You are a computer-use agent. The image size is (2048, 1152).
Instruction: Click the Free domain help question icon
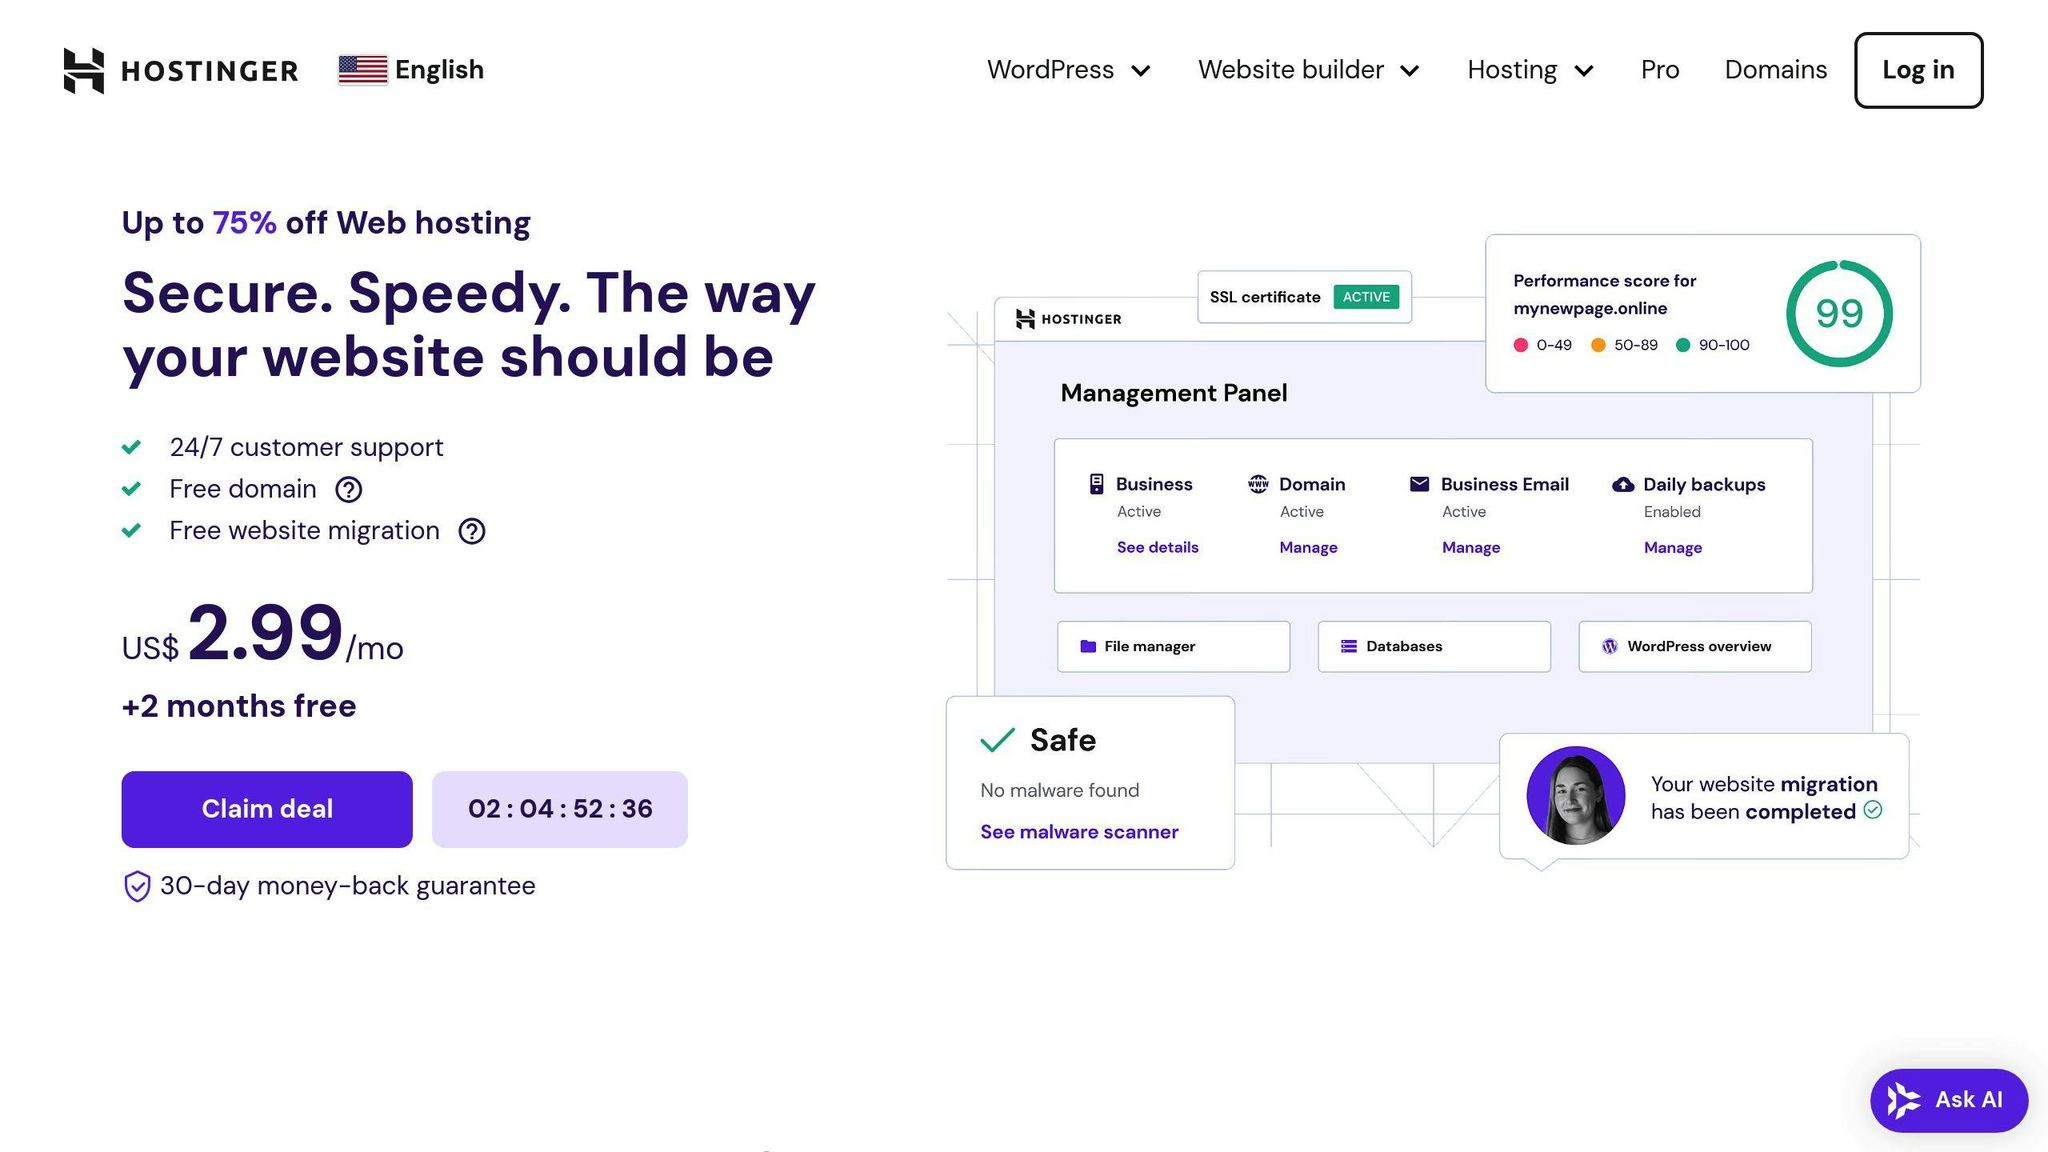pos(348,489)
